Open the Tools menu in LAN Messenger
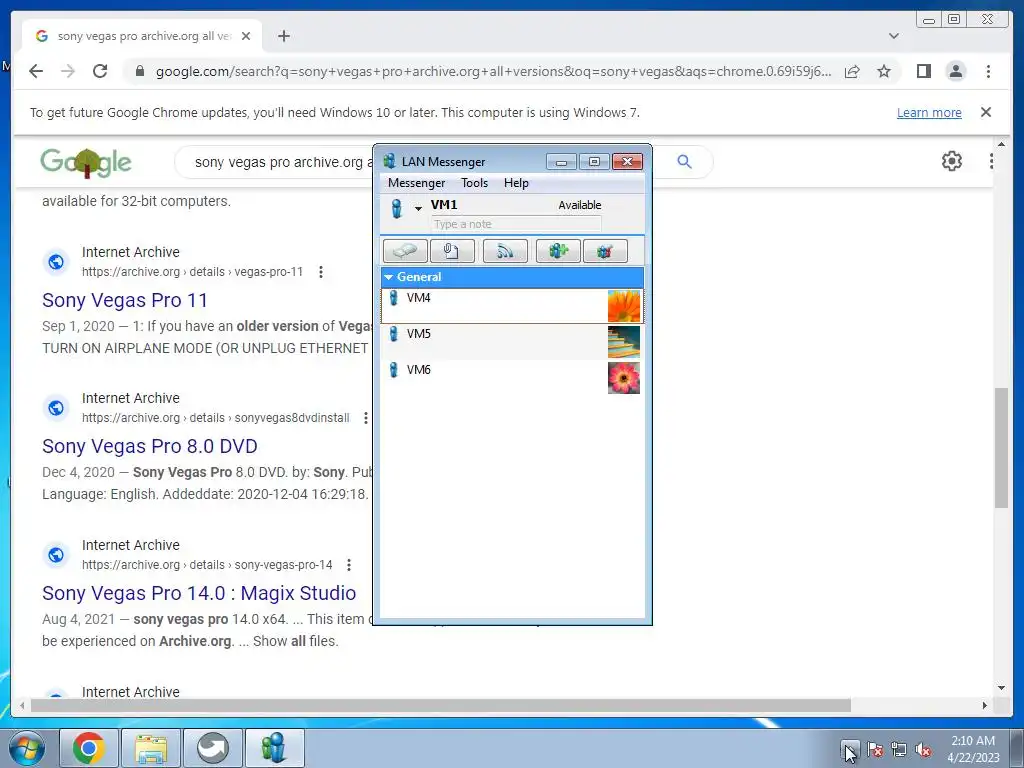Image resolution: width=1024 pixels, height=768 pixels. click(474, 183)
